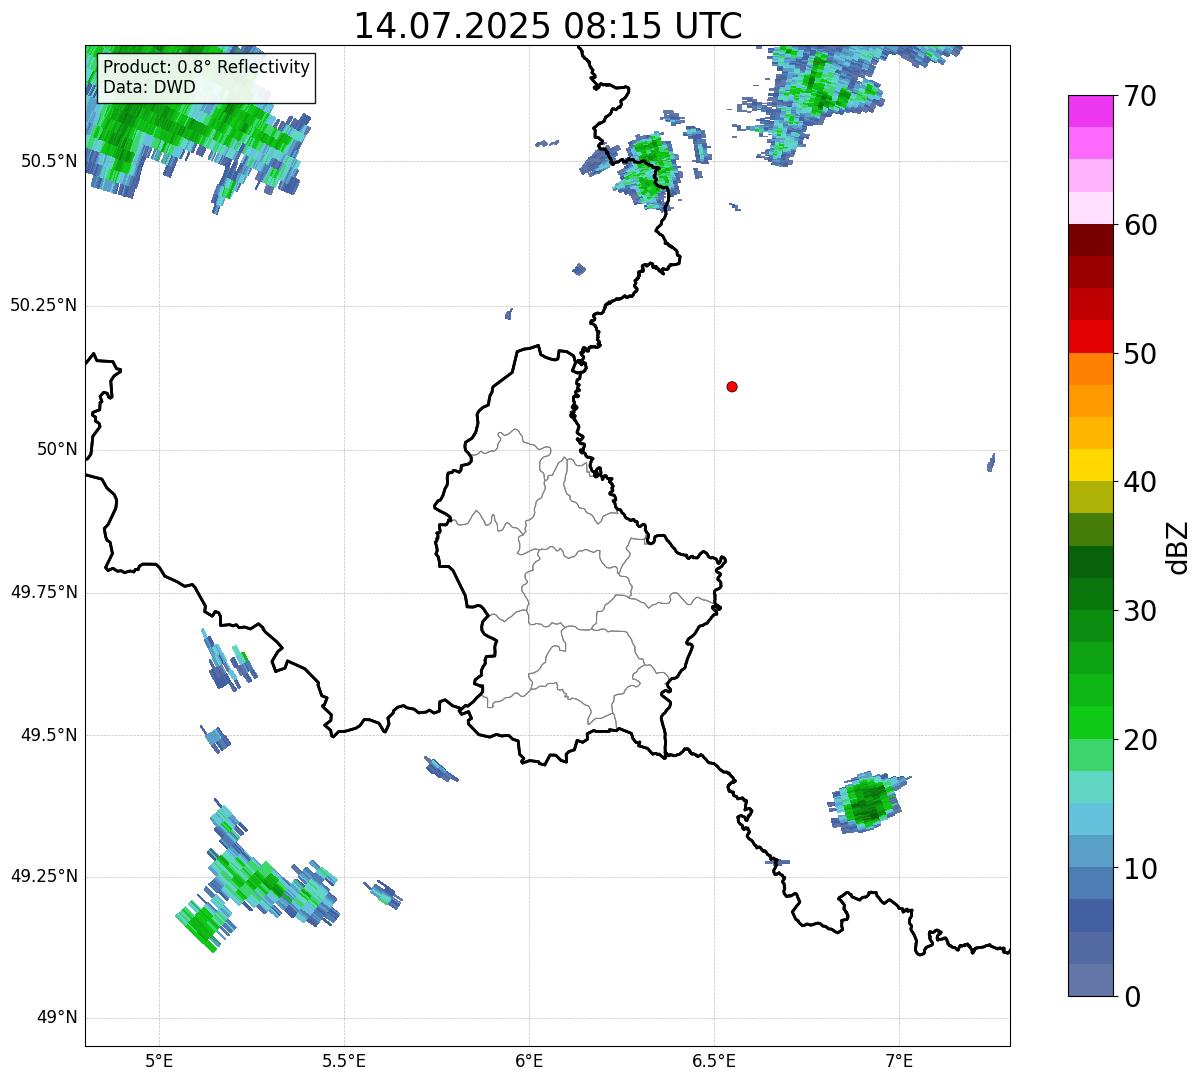
Task: Pick the bright red colorbar swatch above 50
Action: [1091, 337]
